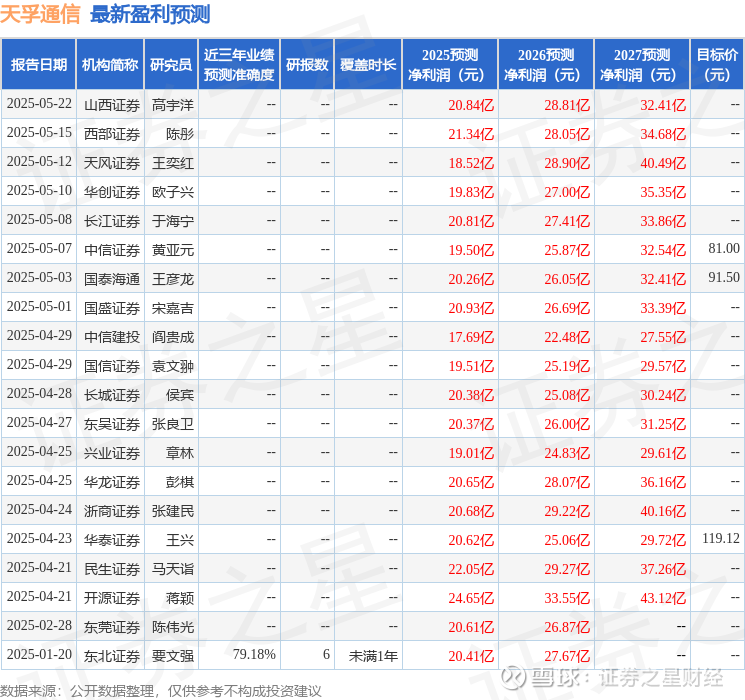The width and height of the screenshot is (745, 700).
Task: Click the 31.25亿 profit value
Action: click(x=663, y=424)
